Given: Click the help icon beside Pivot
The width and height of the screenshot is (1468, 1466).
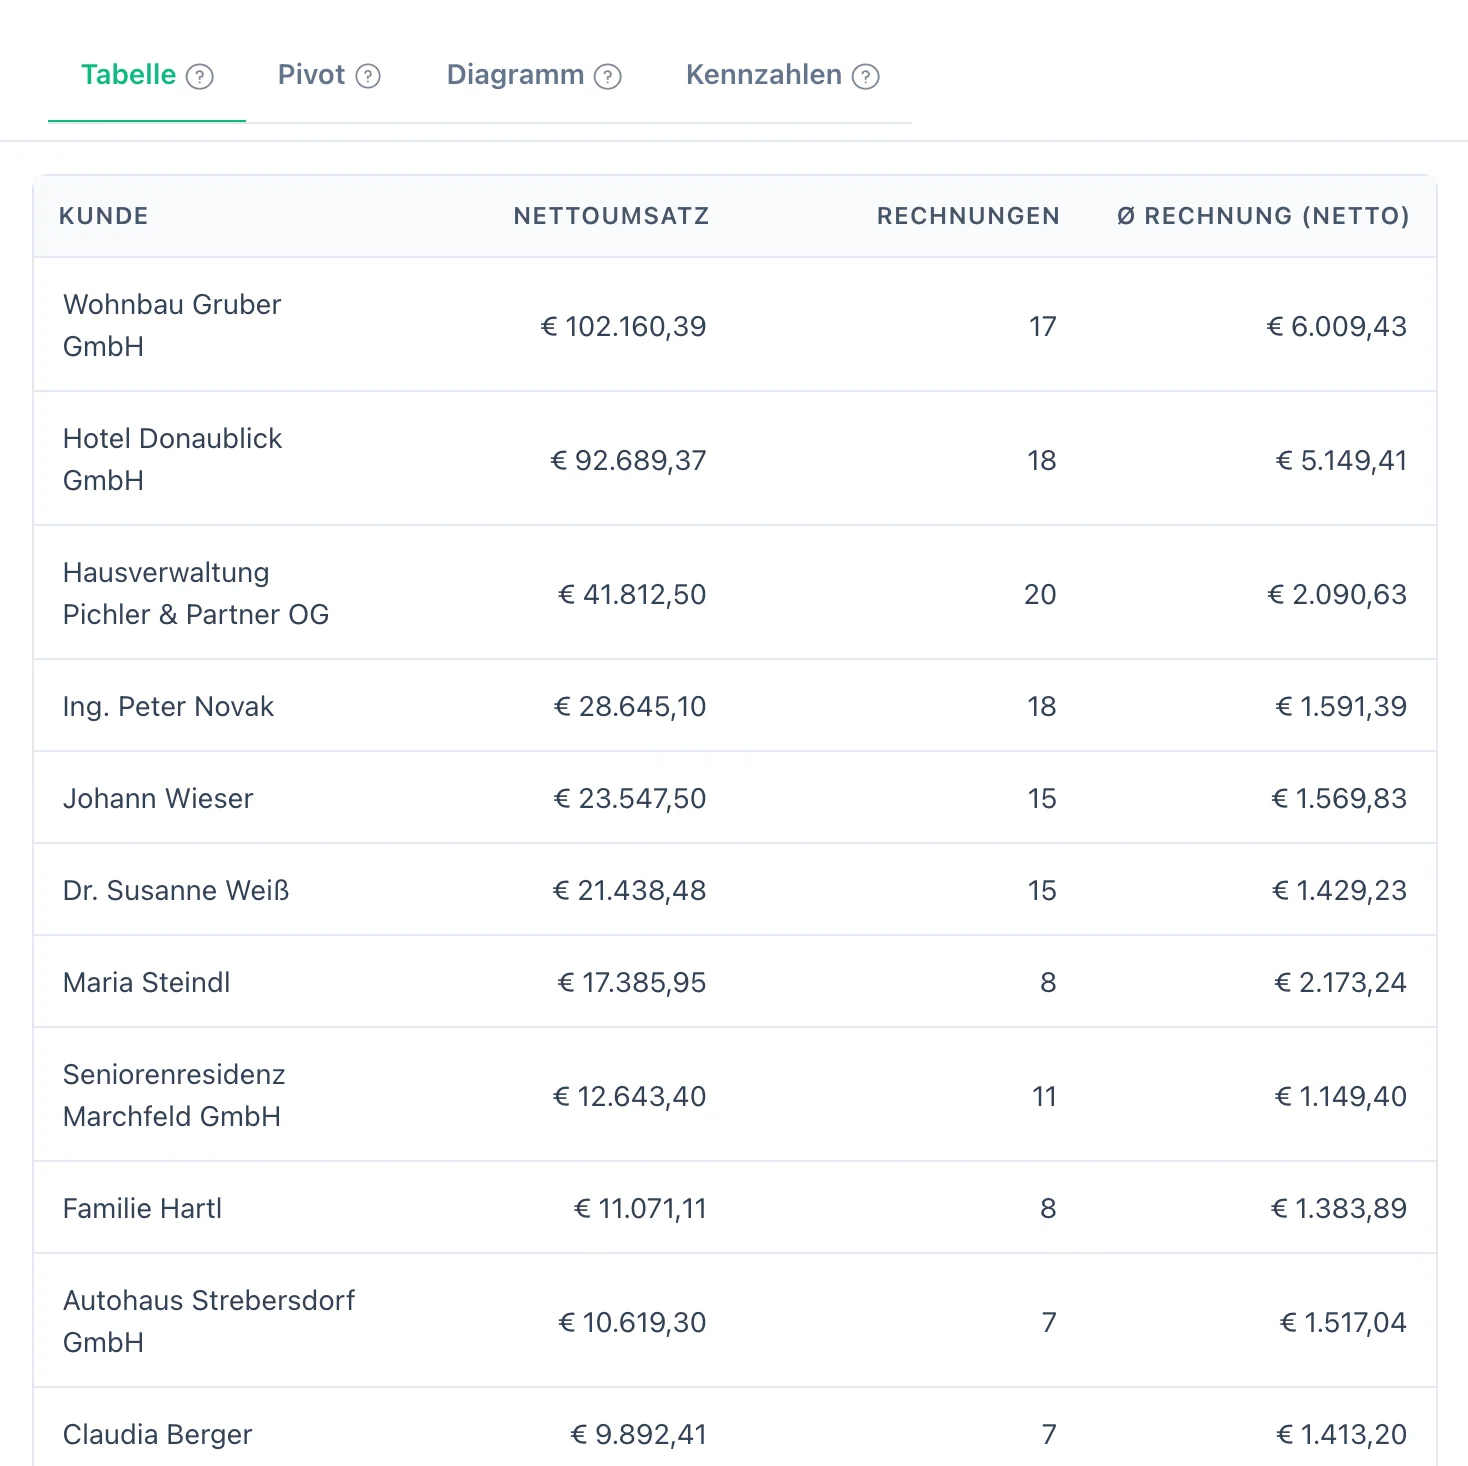Looking at the screenshot, I should [368, 77].
